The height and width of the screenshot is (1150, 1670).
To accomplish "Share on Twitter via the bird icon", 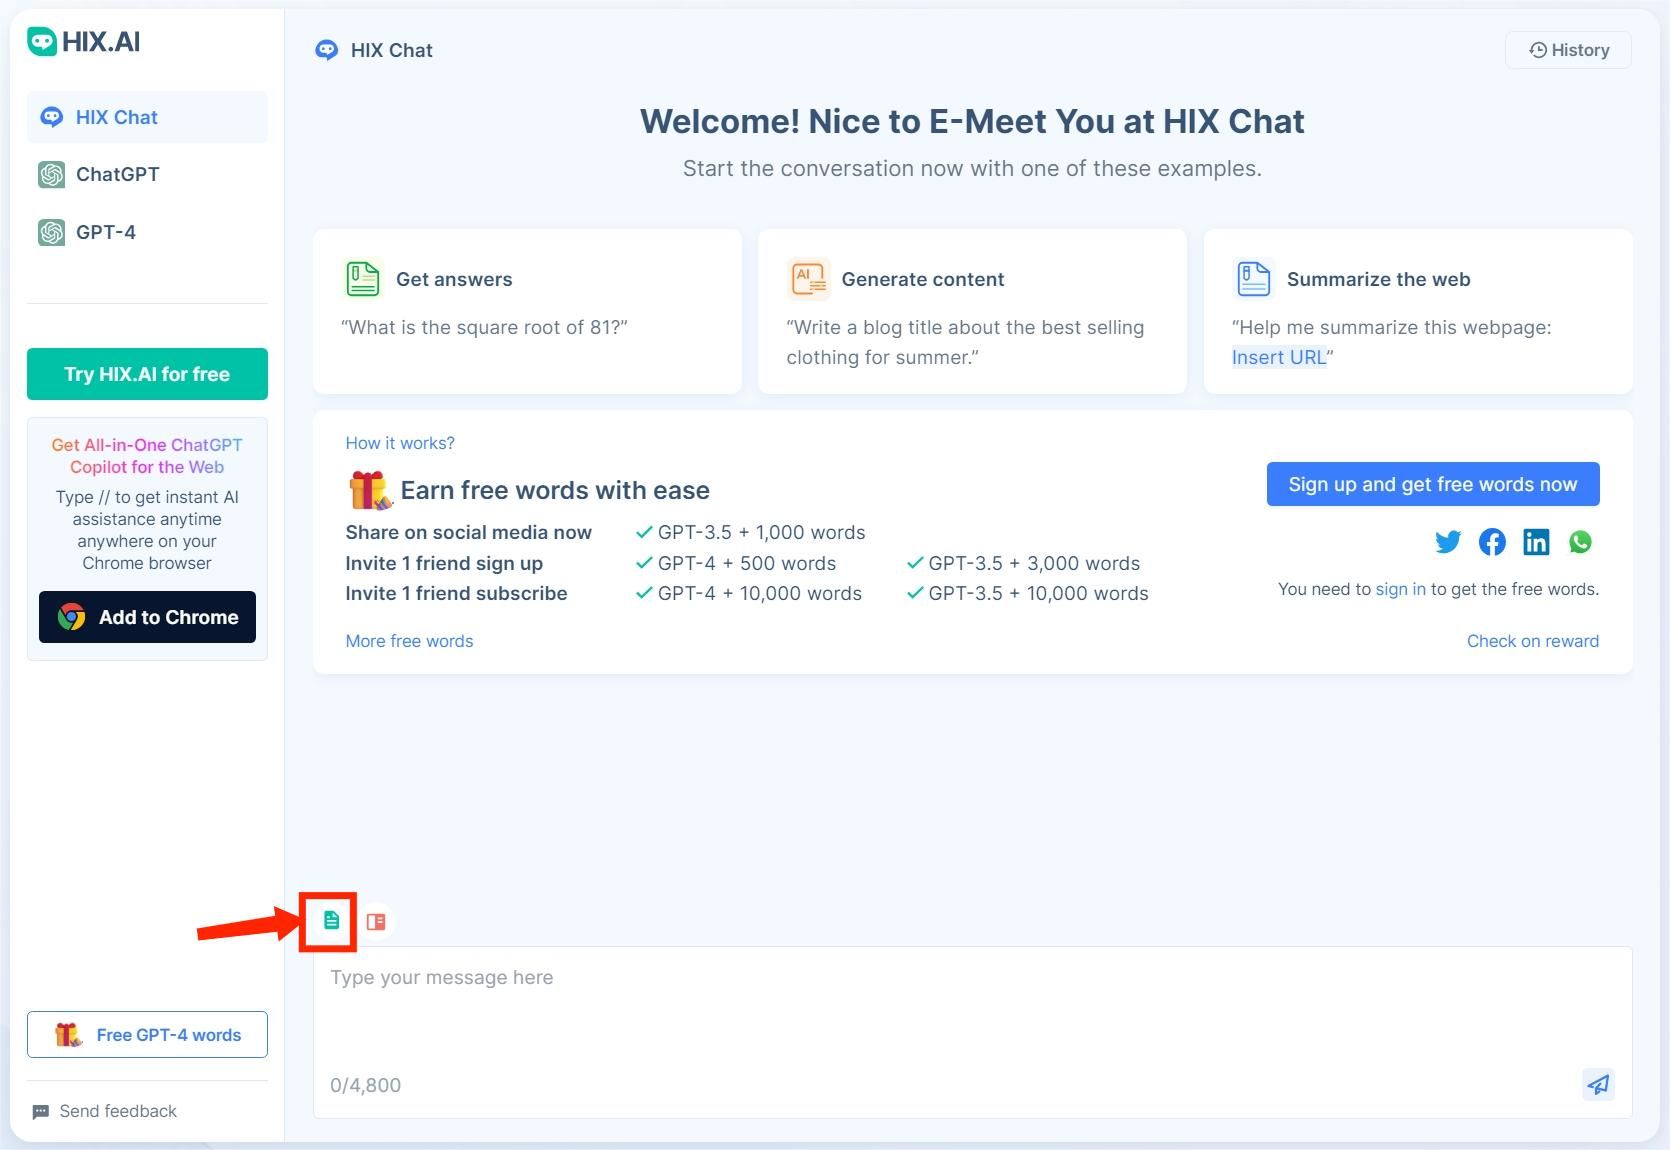I will [1448, 542].
